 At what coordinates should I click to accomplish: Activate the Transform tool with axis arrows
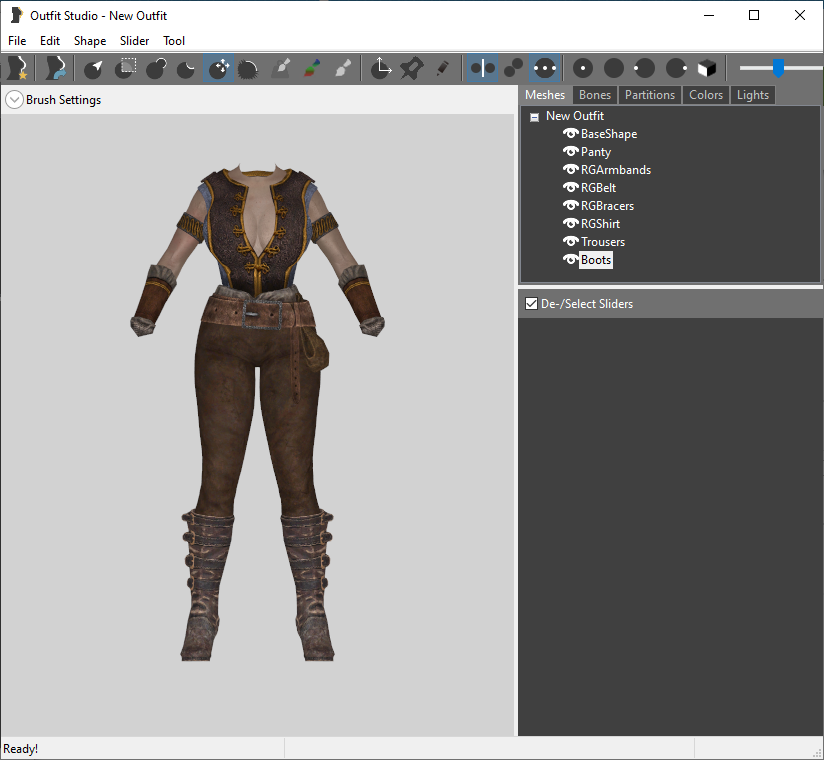pos(380,68)
